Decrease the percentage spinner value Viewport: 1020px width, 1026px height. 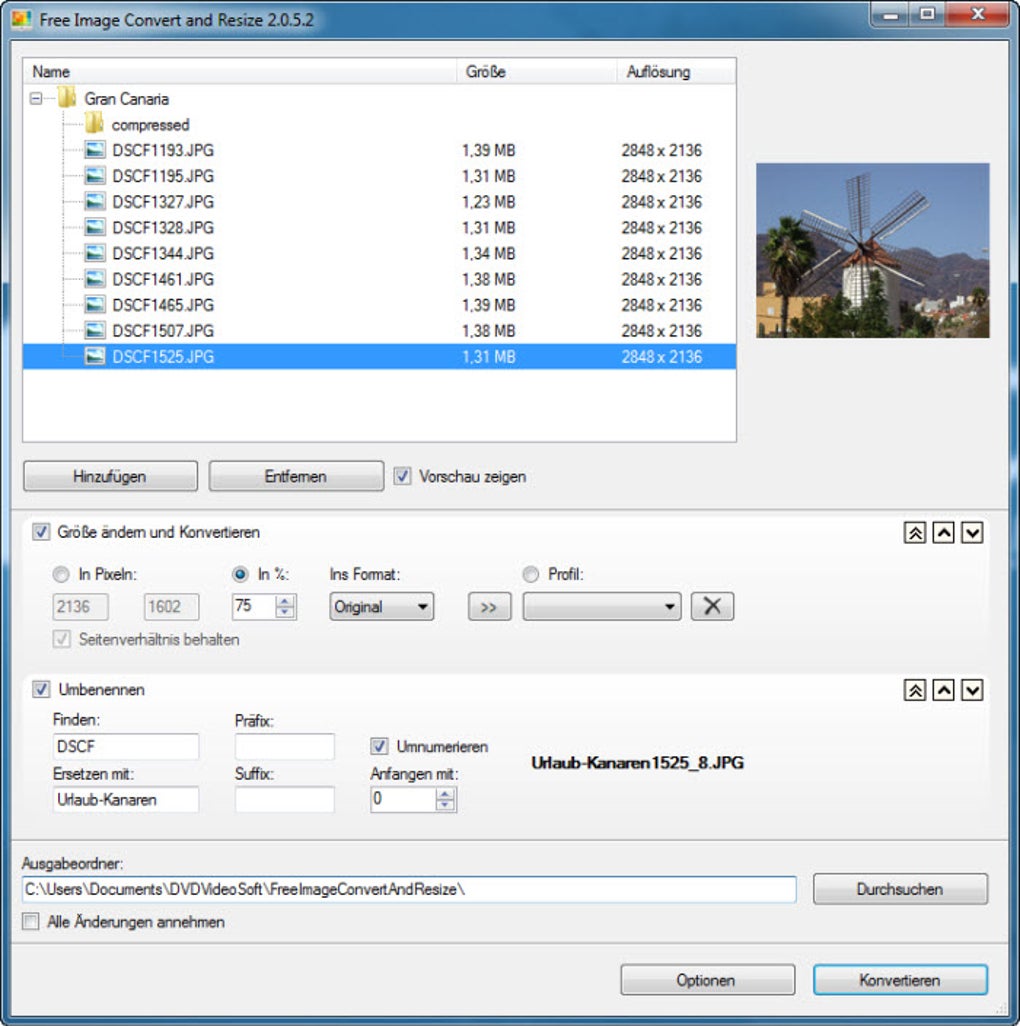[284, 612]
